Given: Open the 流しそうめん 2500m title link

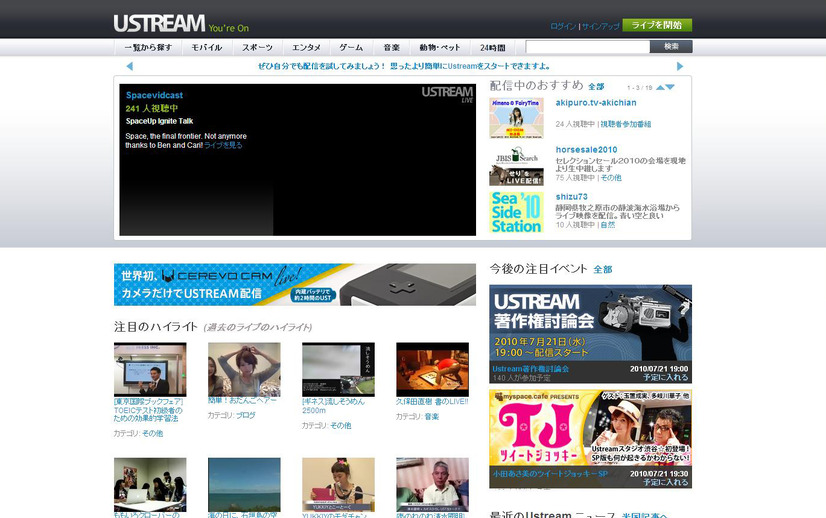Looking at the screenshot, I should [333, 406].
